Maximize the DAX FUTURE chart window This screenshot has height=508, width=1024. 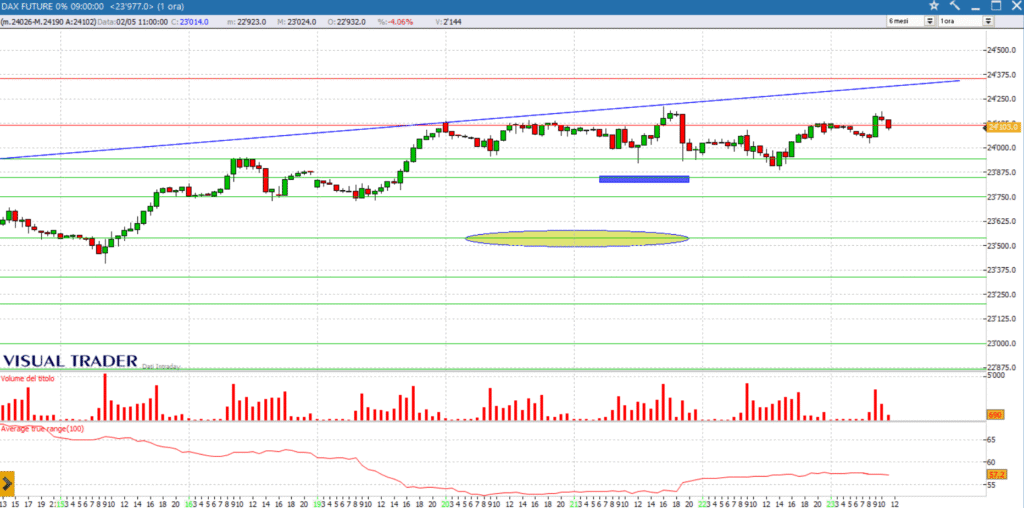996,5
